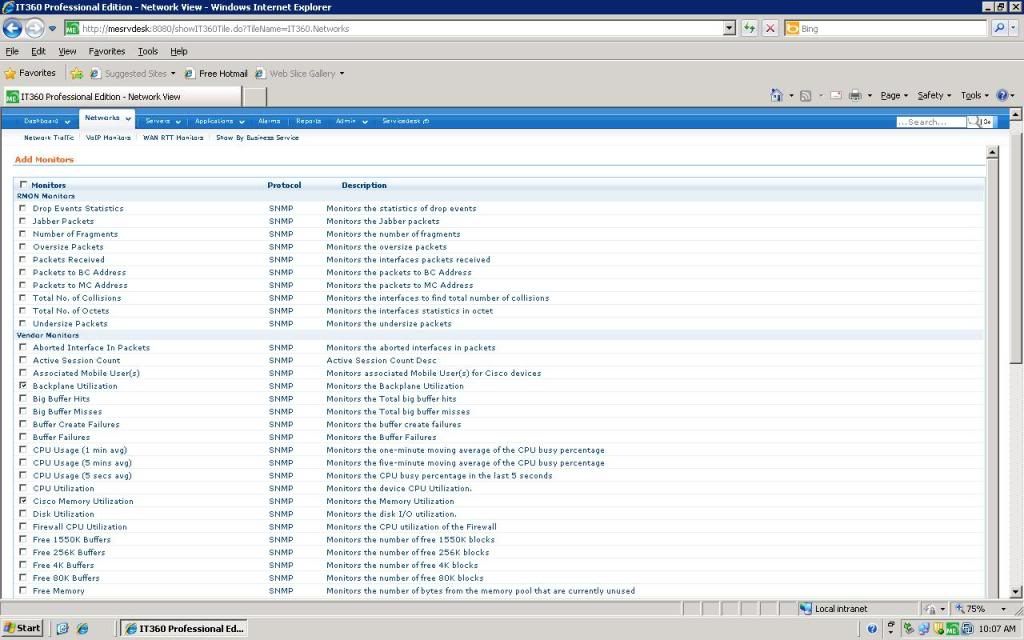Open Show By Business Service link

[257, 138]
